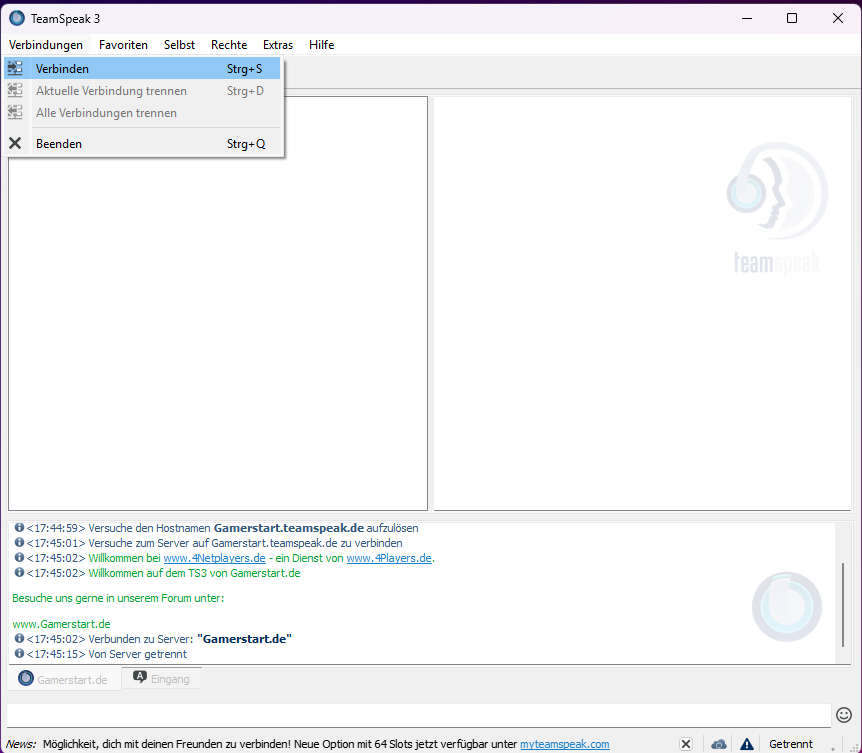Click the TeamSpeak logo in title bar
This screenshot has height=753, width=862.
17,18
